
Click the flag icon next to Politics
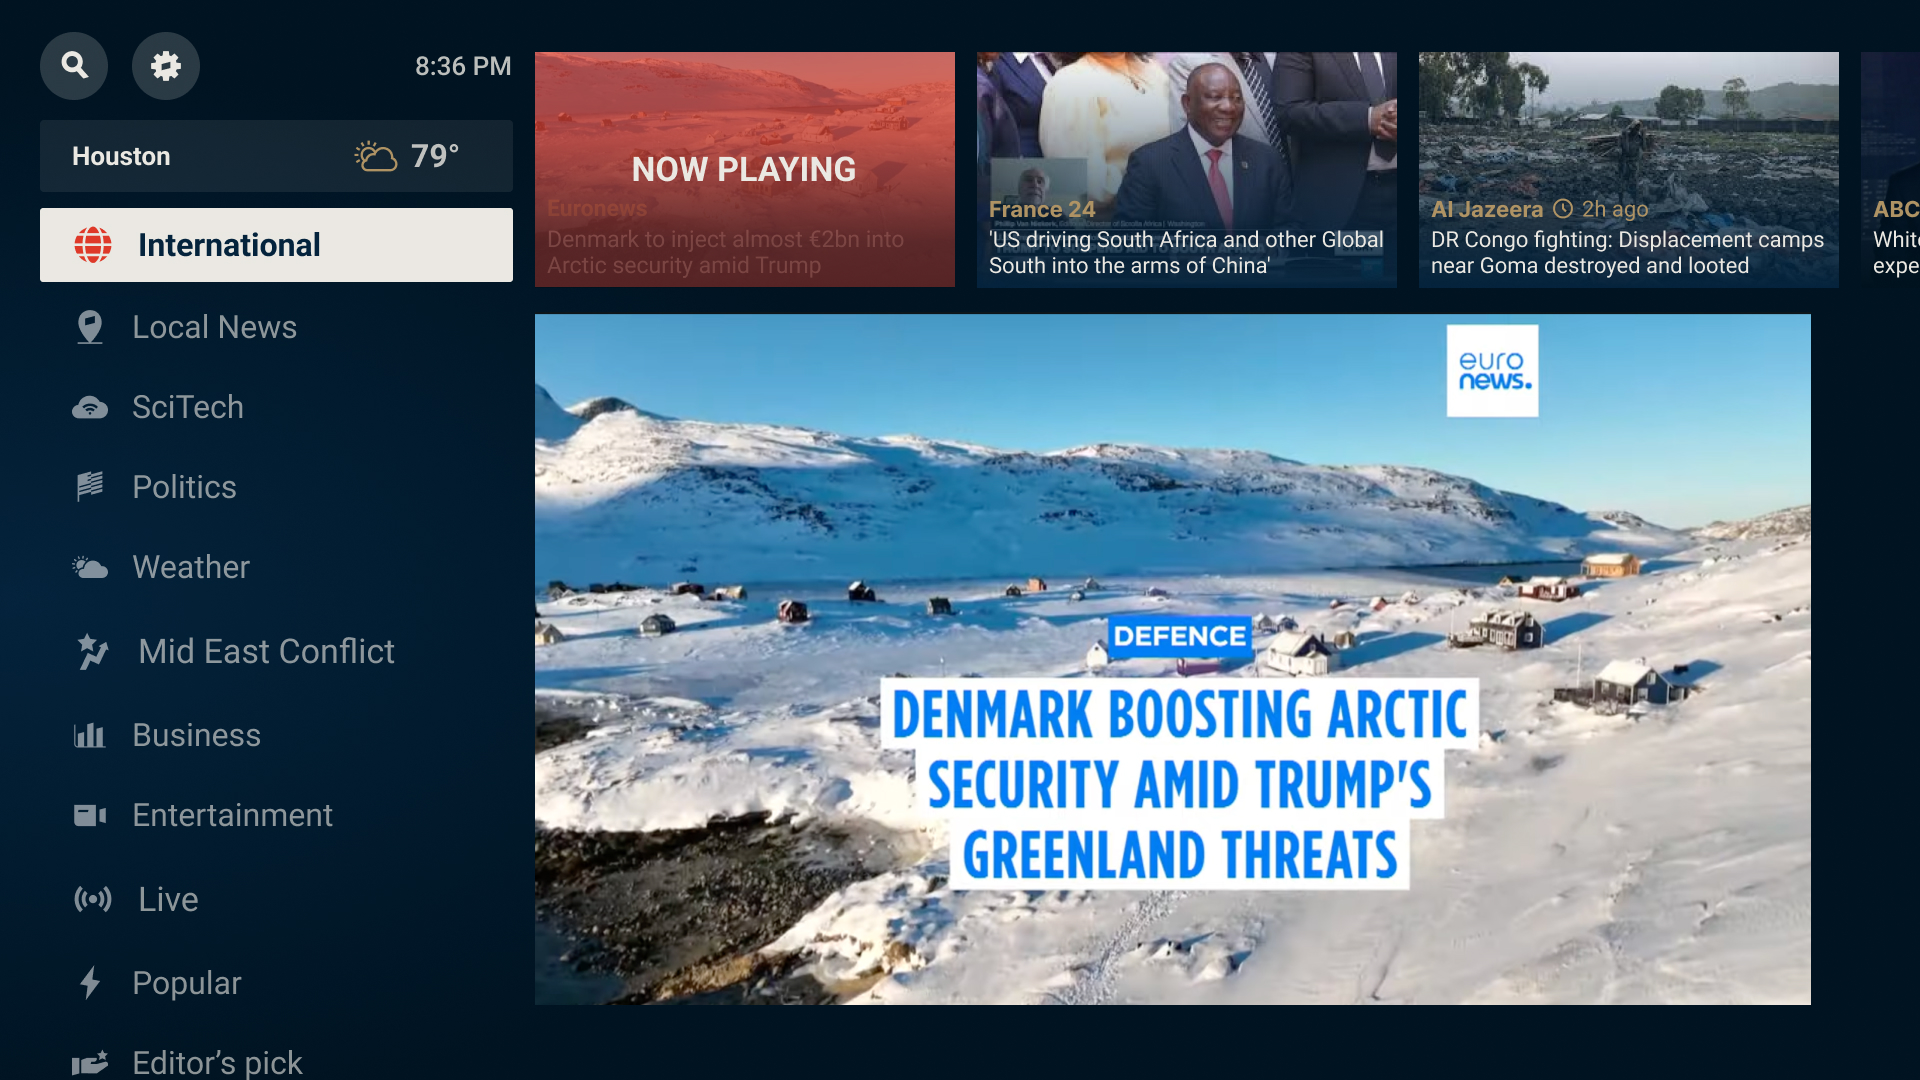90,487
